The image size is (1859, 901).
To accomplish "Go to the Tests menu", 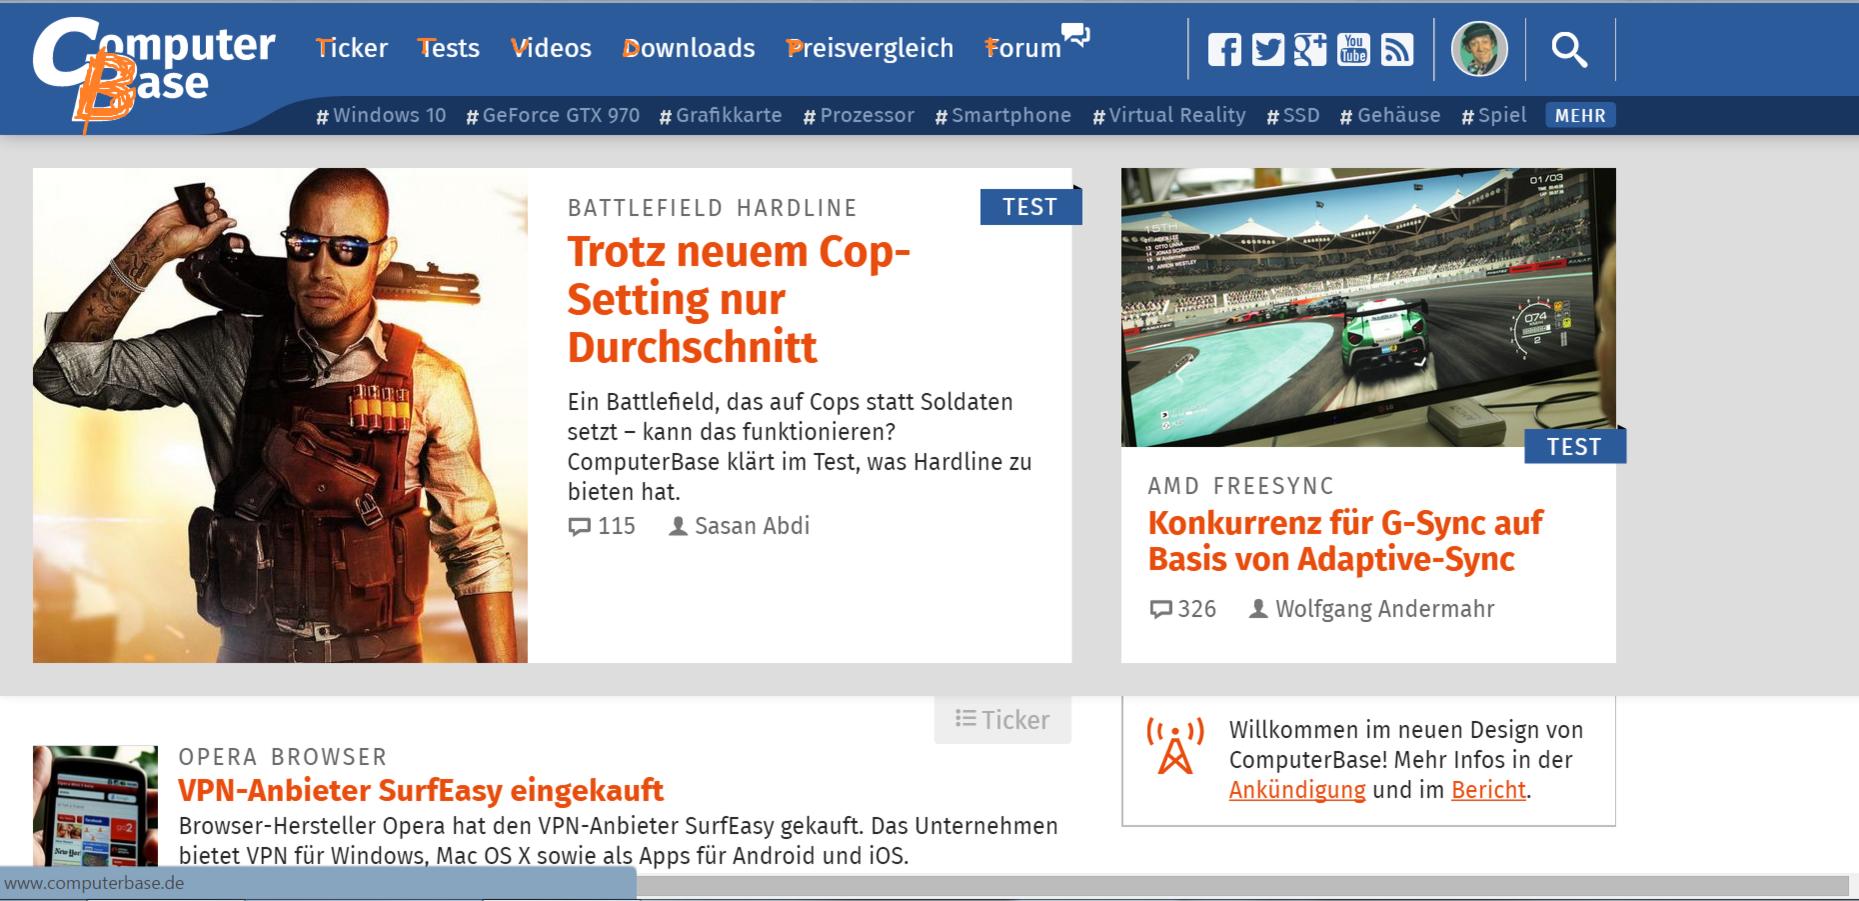I will pos(448,48).
